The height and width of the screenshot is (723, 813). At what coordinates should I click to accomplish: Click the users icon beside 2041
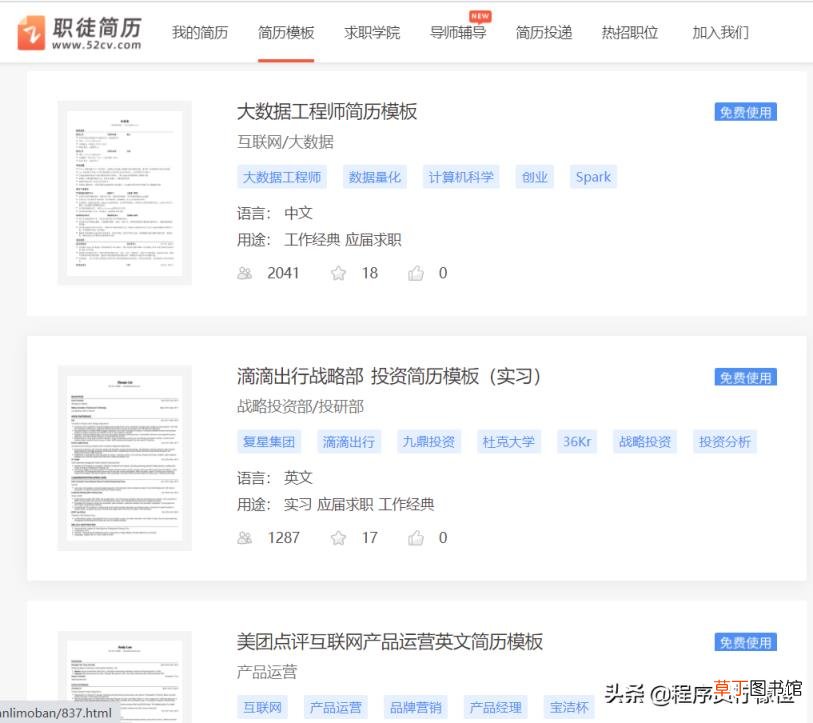point(245,273)
